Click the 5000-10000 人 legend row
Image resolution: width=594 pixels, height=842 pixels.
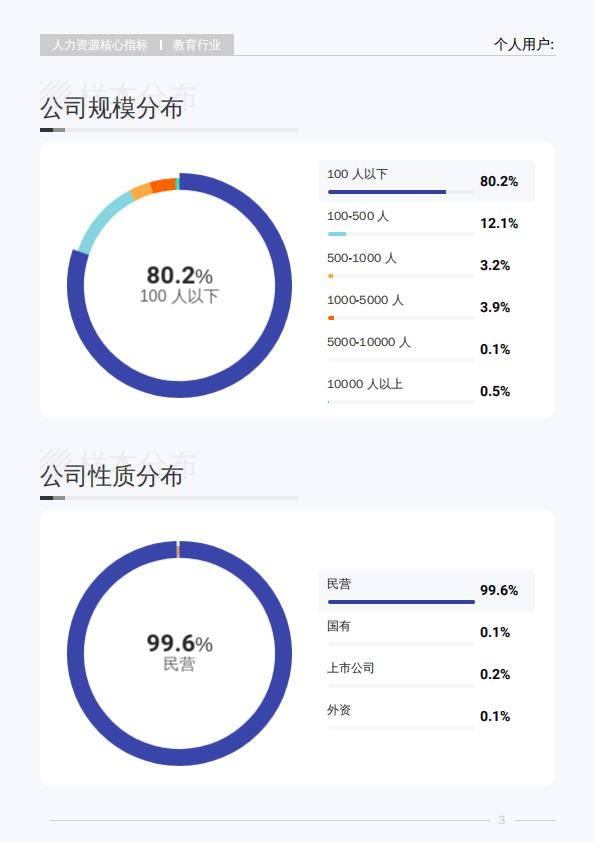point(426,349)
